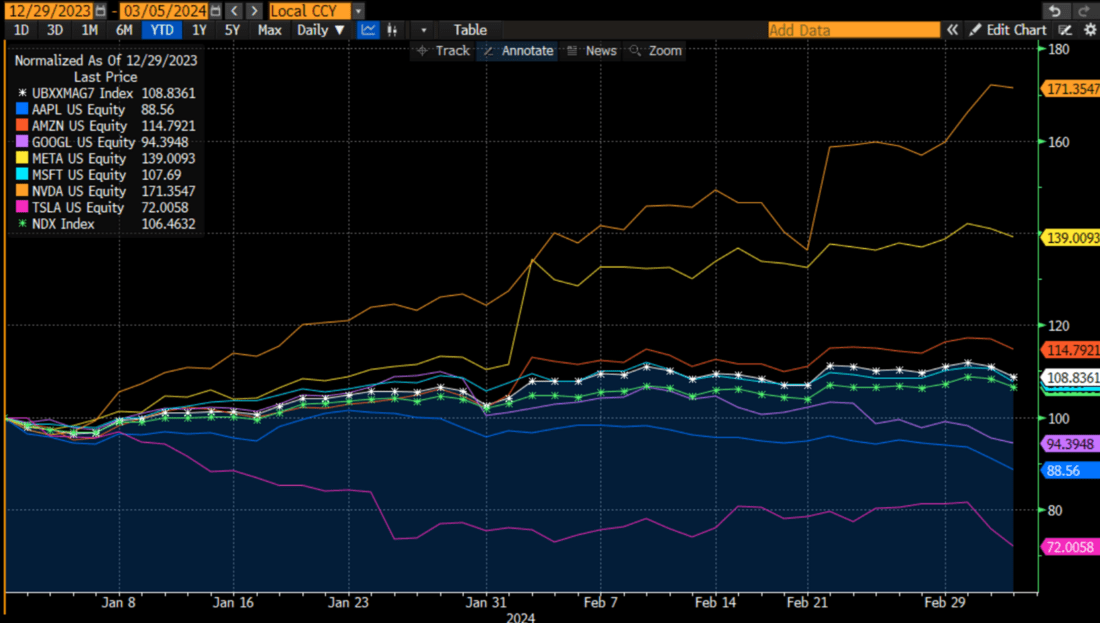Switch to the Table view
This screenshot has width=1100, height=623.
click(x=470, y=30)
